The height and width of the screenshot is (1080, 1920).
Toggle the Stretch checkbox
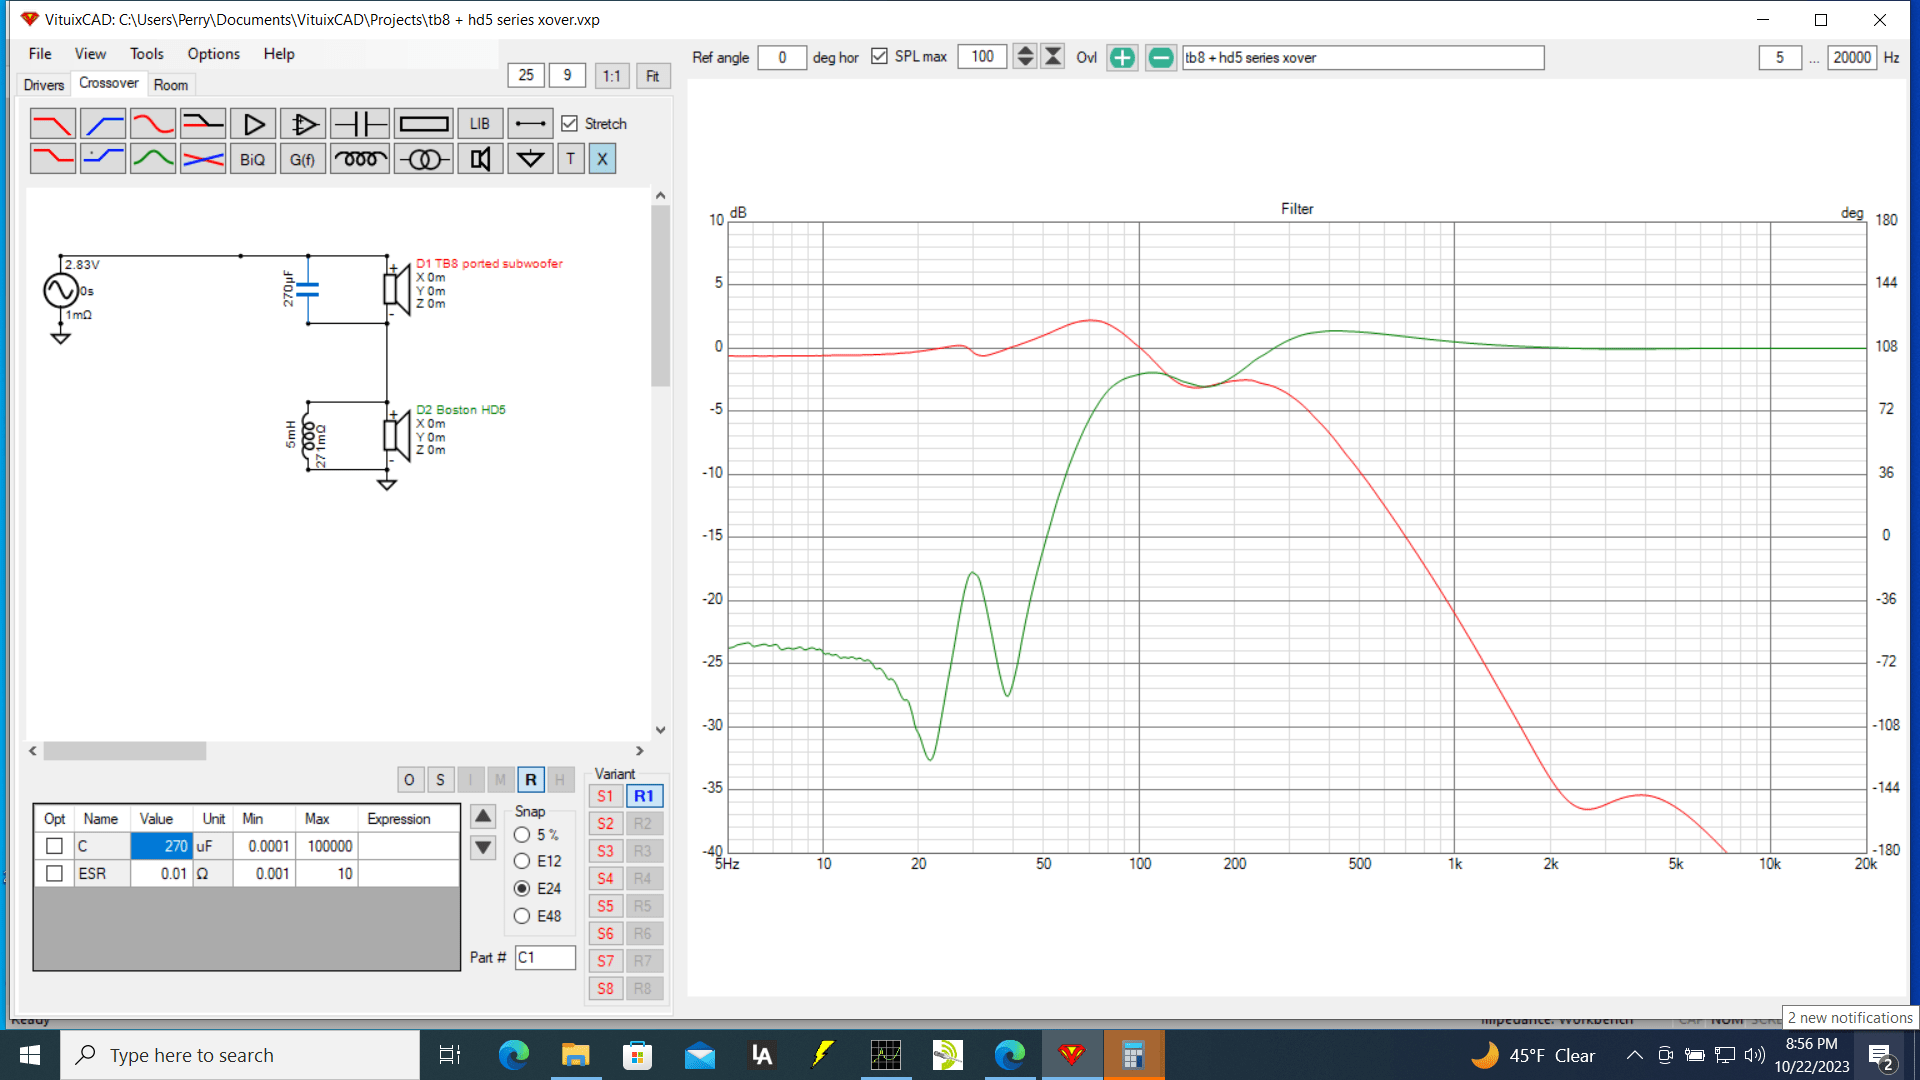click(x=570, y=123)
